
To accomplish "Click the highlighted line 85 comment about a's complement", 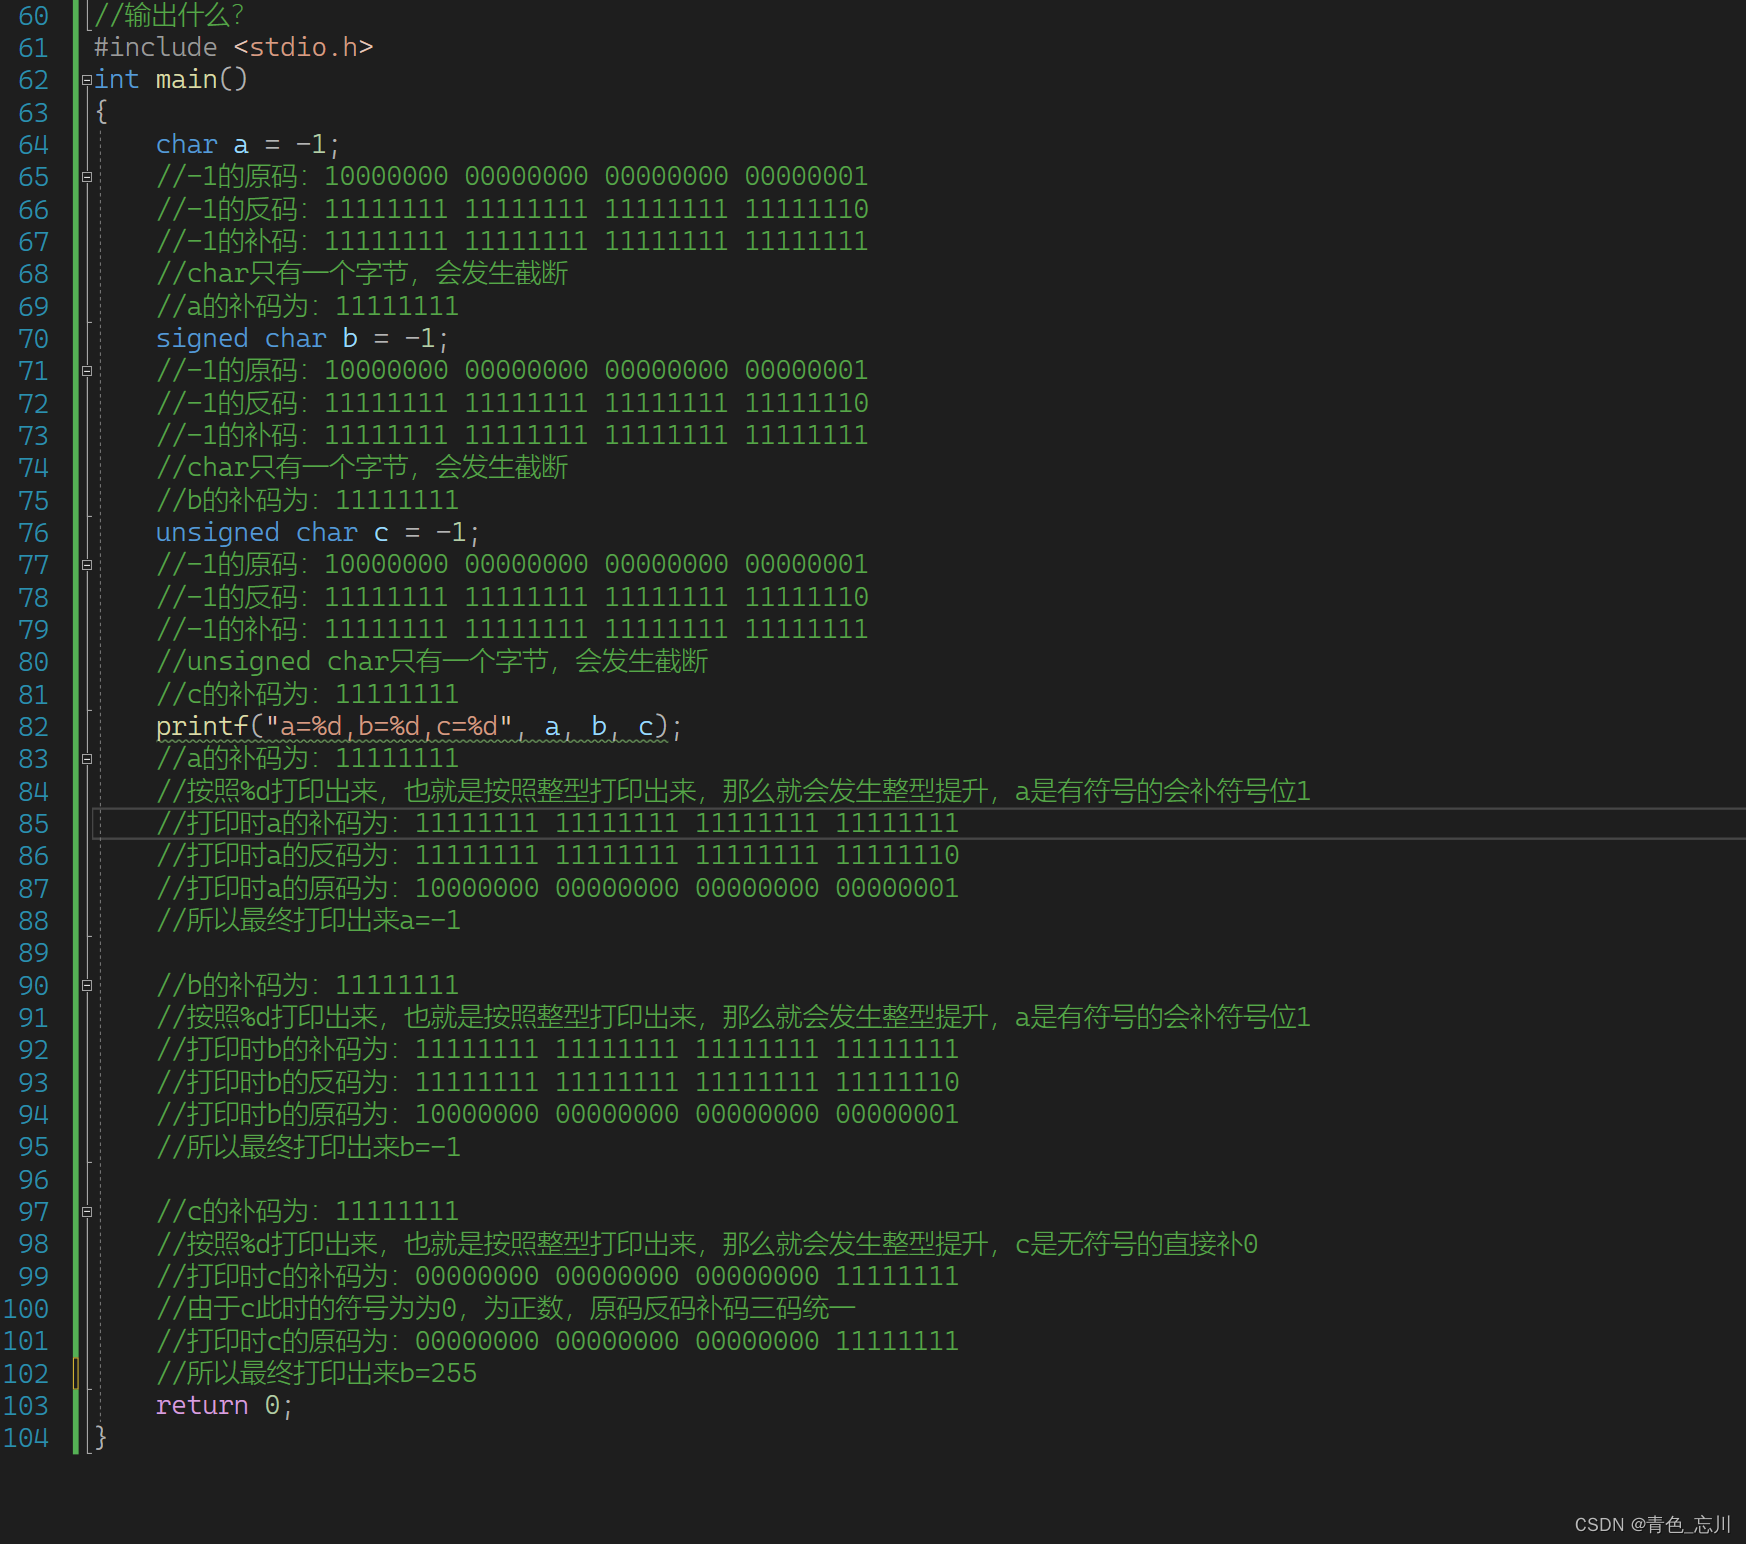I will click(557, 824).
